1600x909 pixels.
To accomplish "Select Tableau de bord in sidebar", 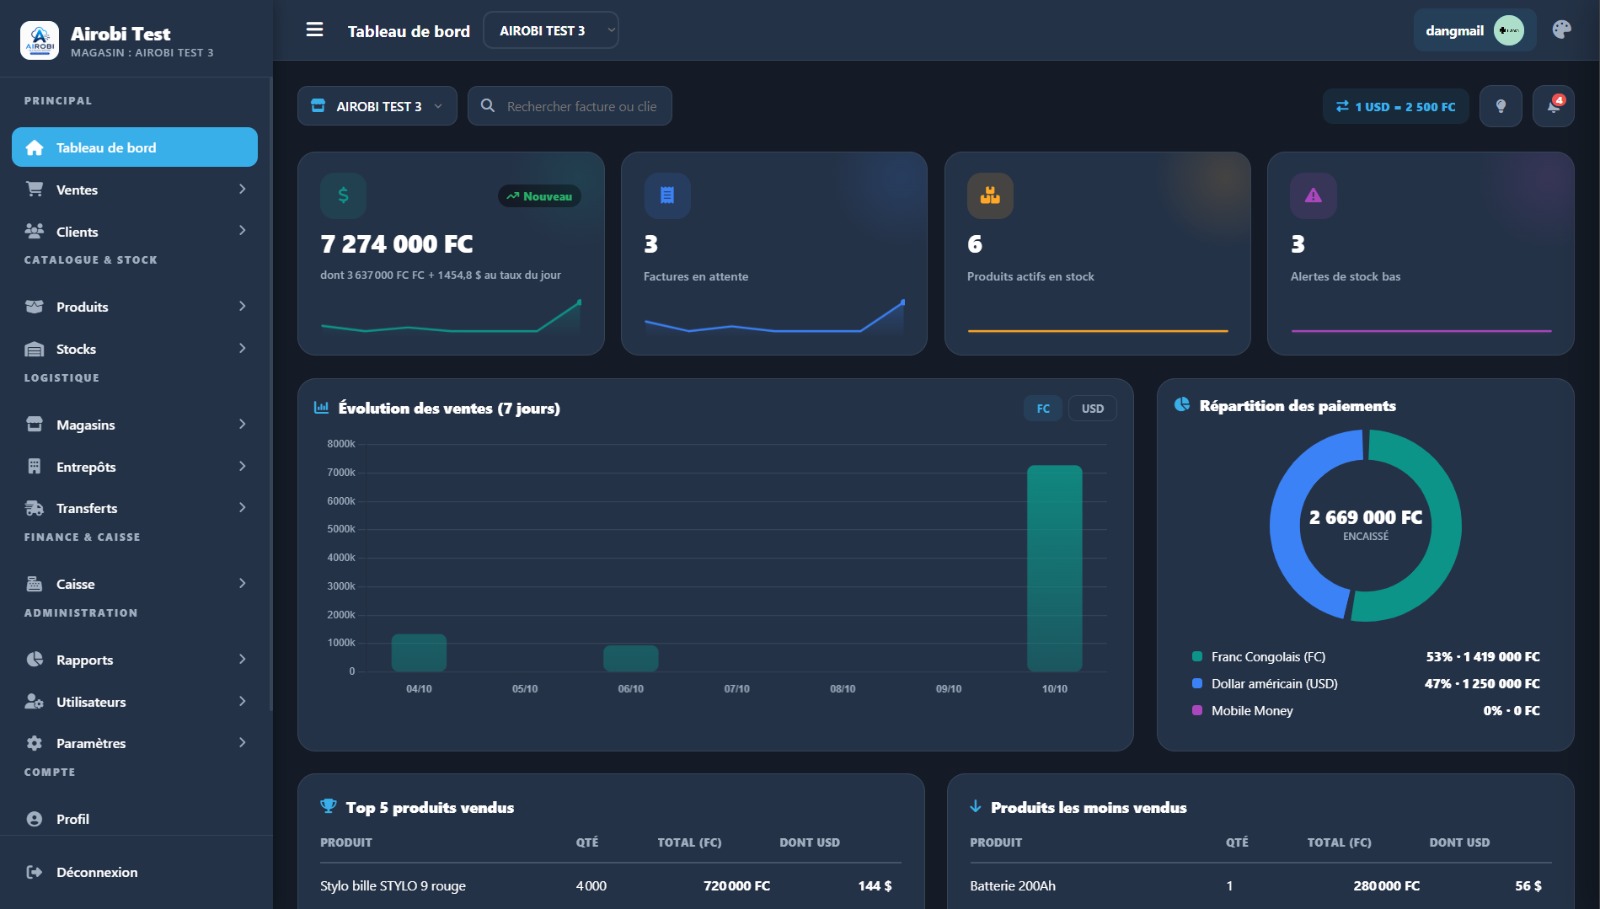I will point(135,147).
